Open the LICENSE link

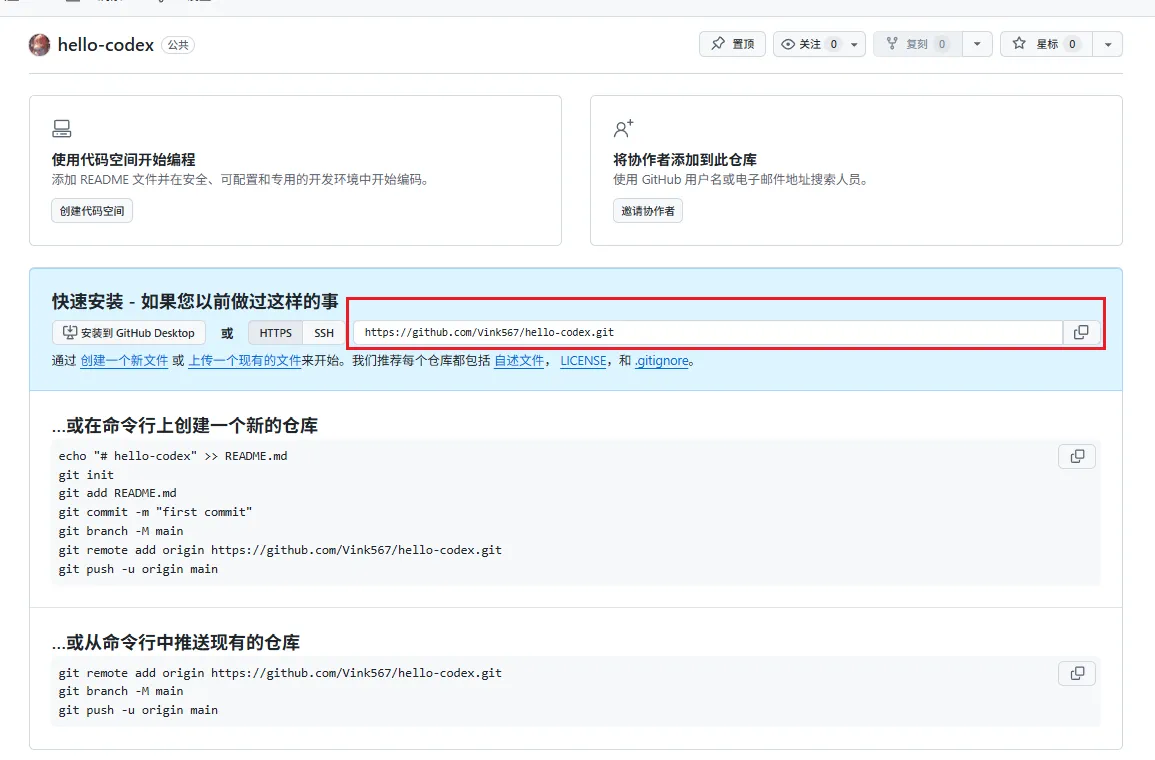tap(583, 361)
